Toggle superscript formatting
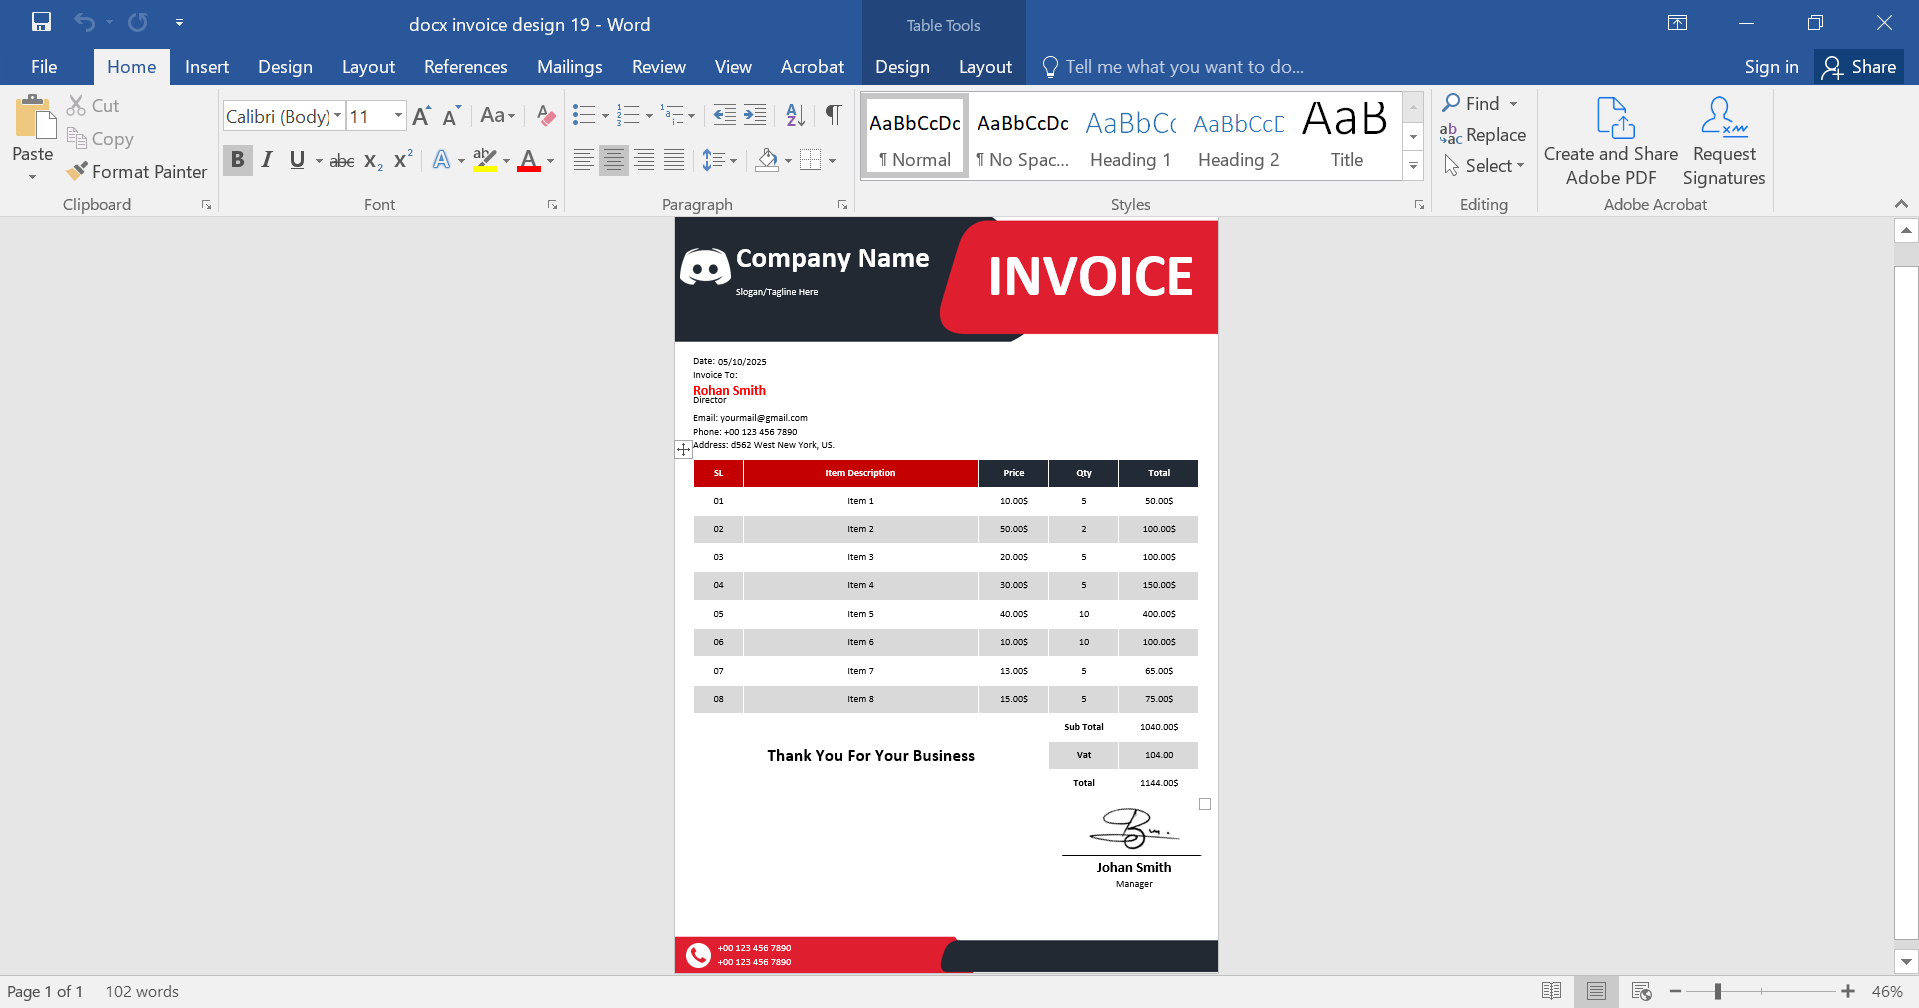The width and height of the screenshot is (1919, 1008). [401, 159]
